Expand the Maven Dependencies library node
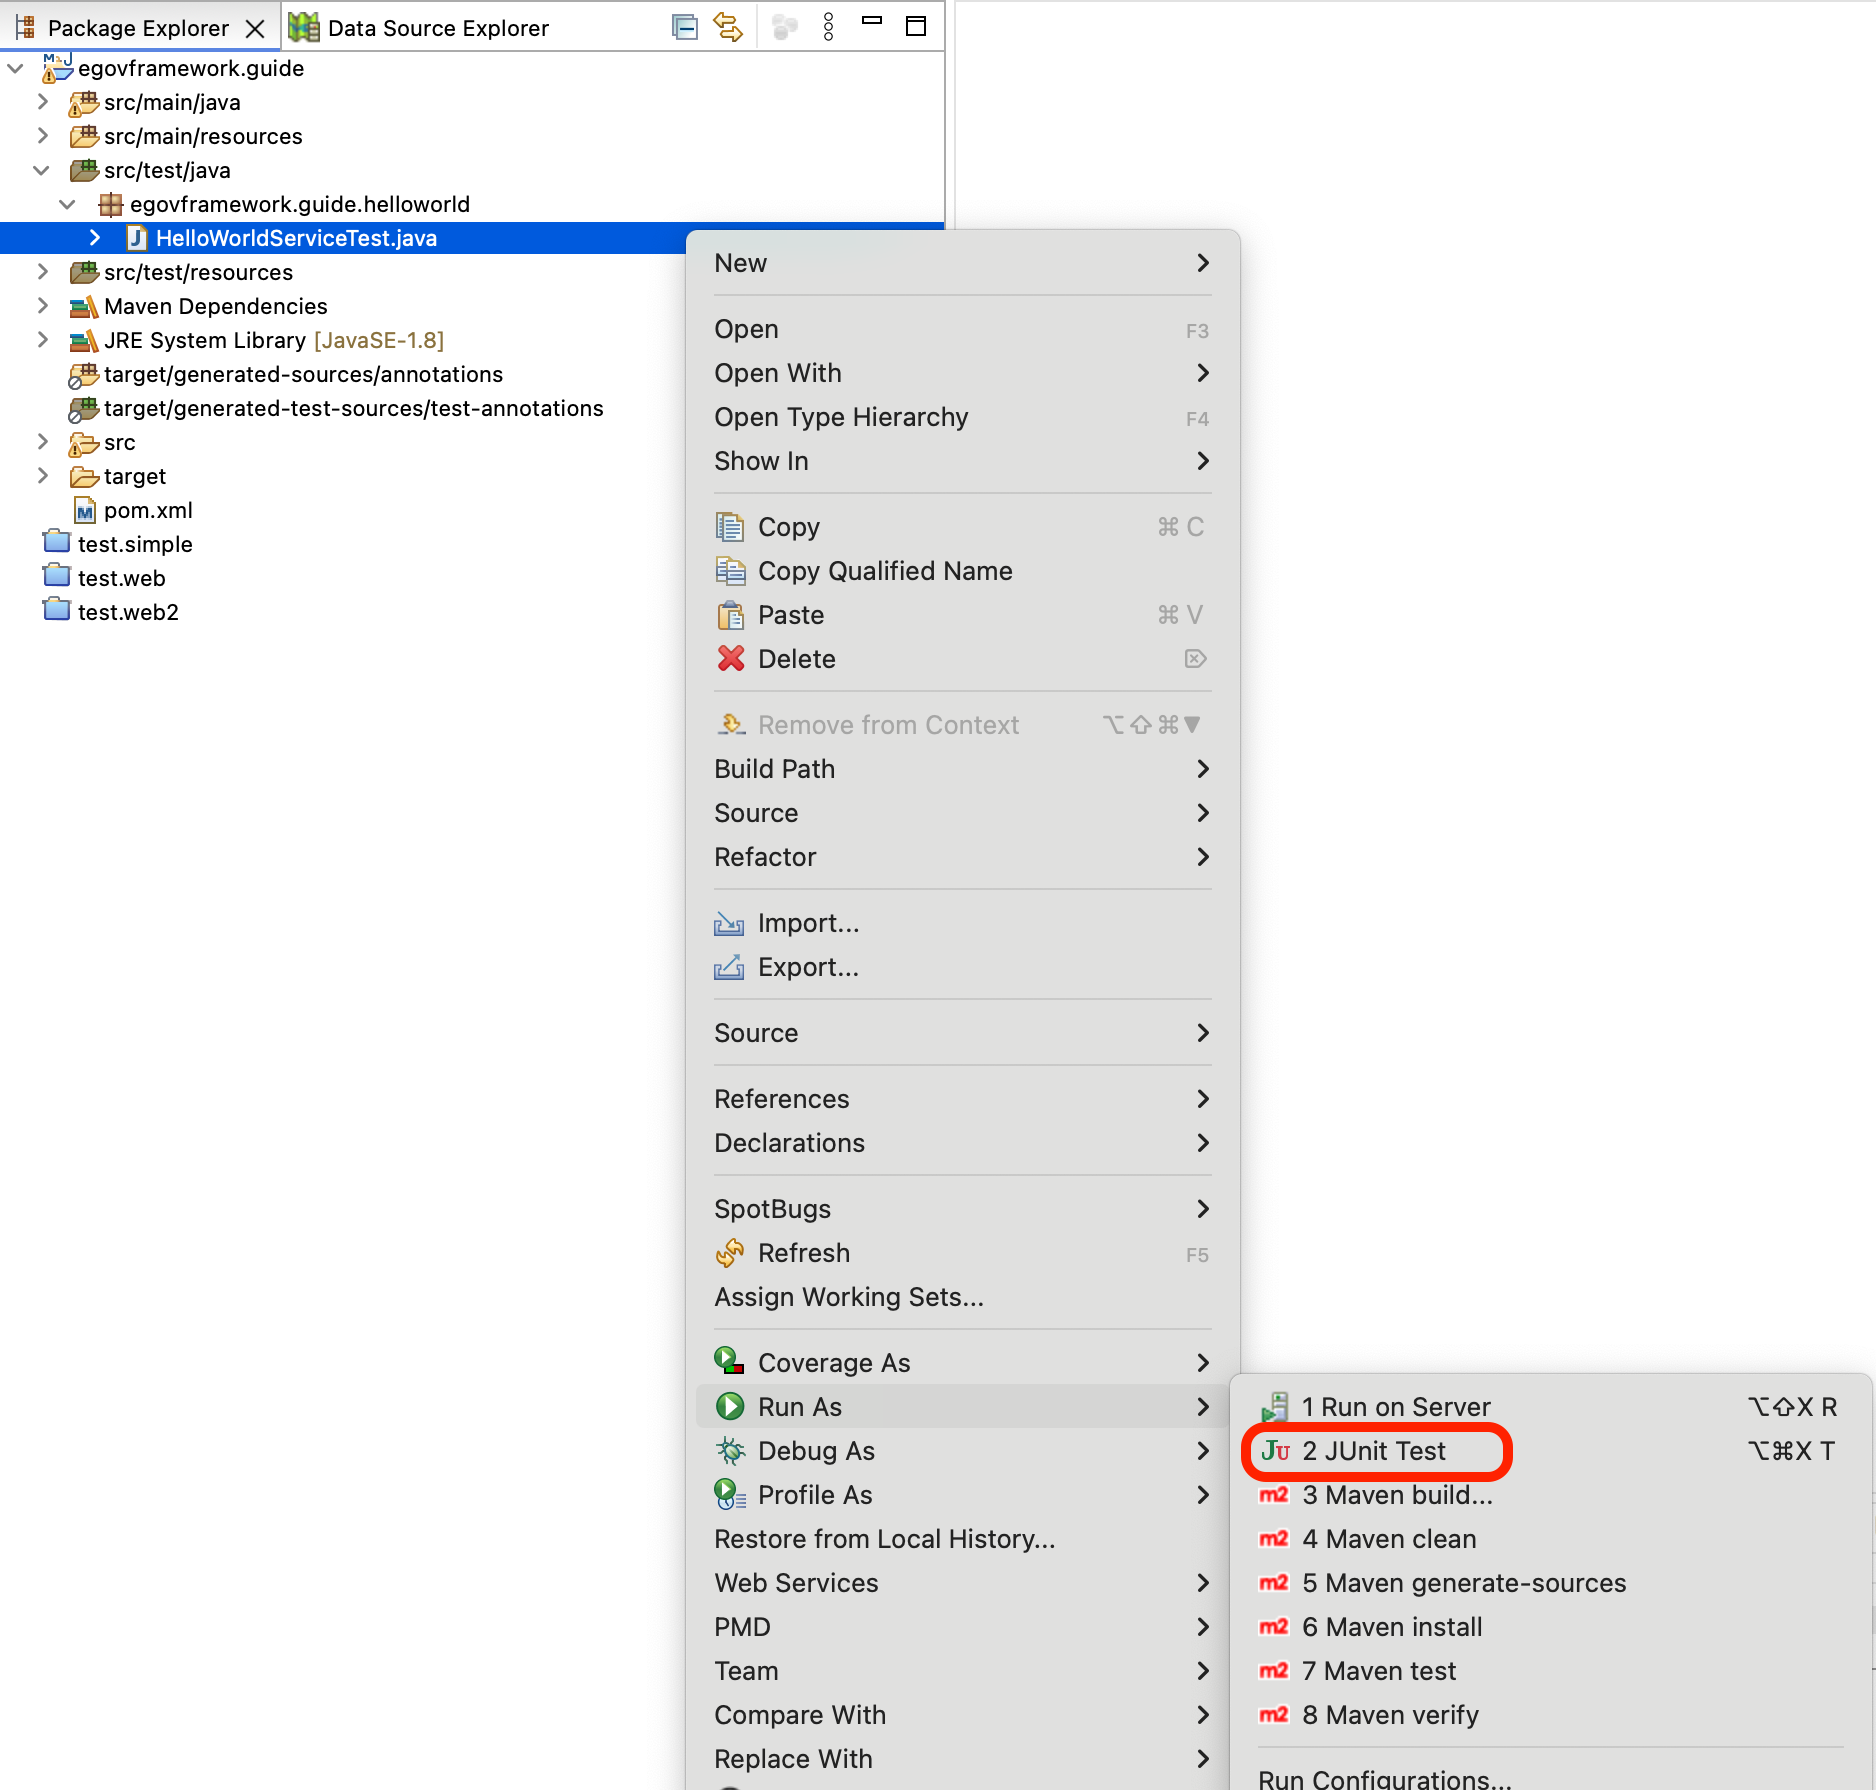This screenshot has height=1790, width=1876. (x=42, y=306)
